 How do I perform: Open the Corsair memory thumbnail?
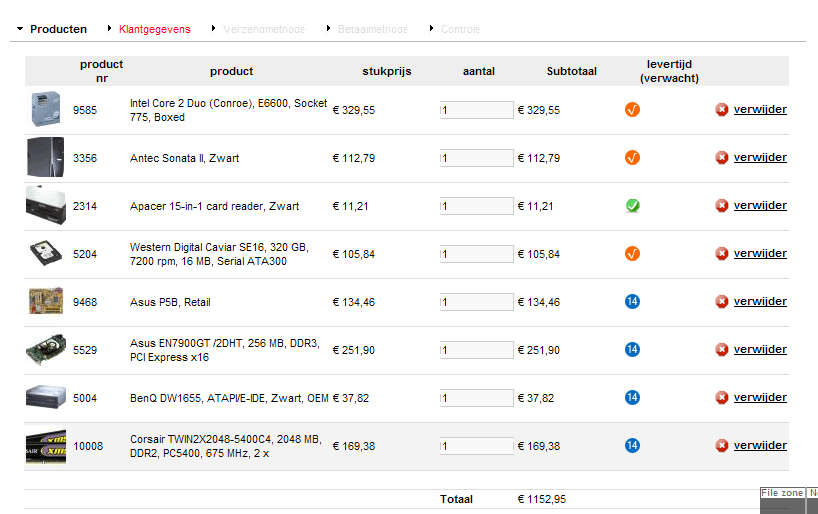coord(46,446)
